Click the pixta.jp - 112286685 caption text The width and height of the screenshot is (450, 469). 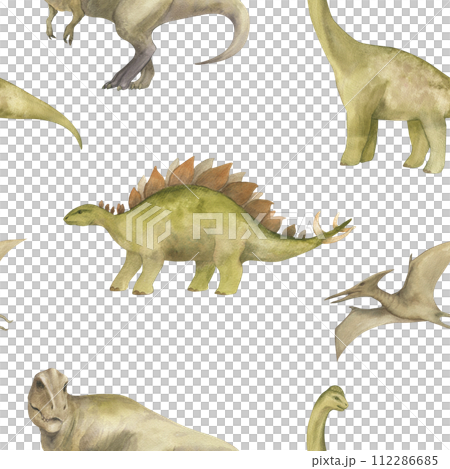pyautogui.click(x=375, y=461)
